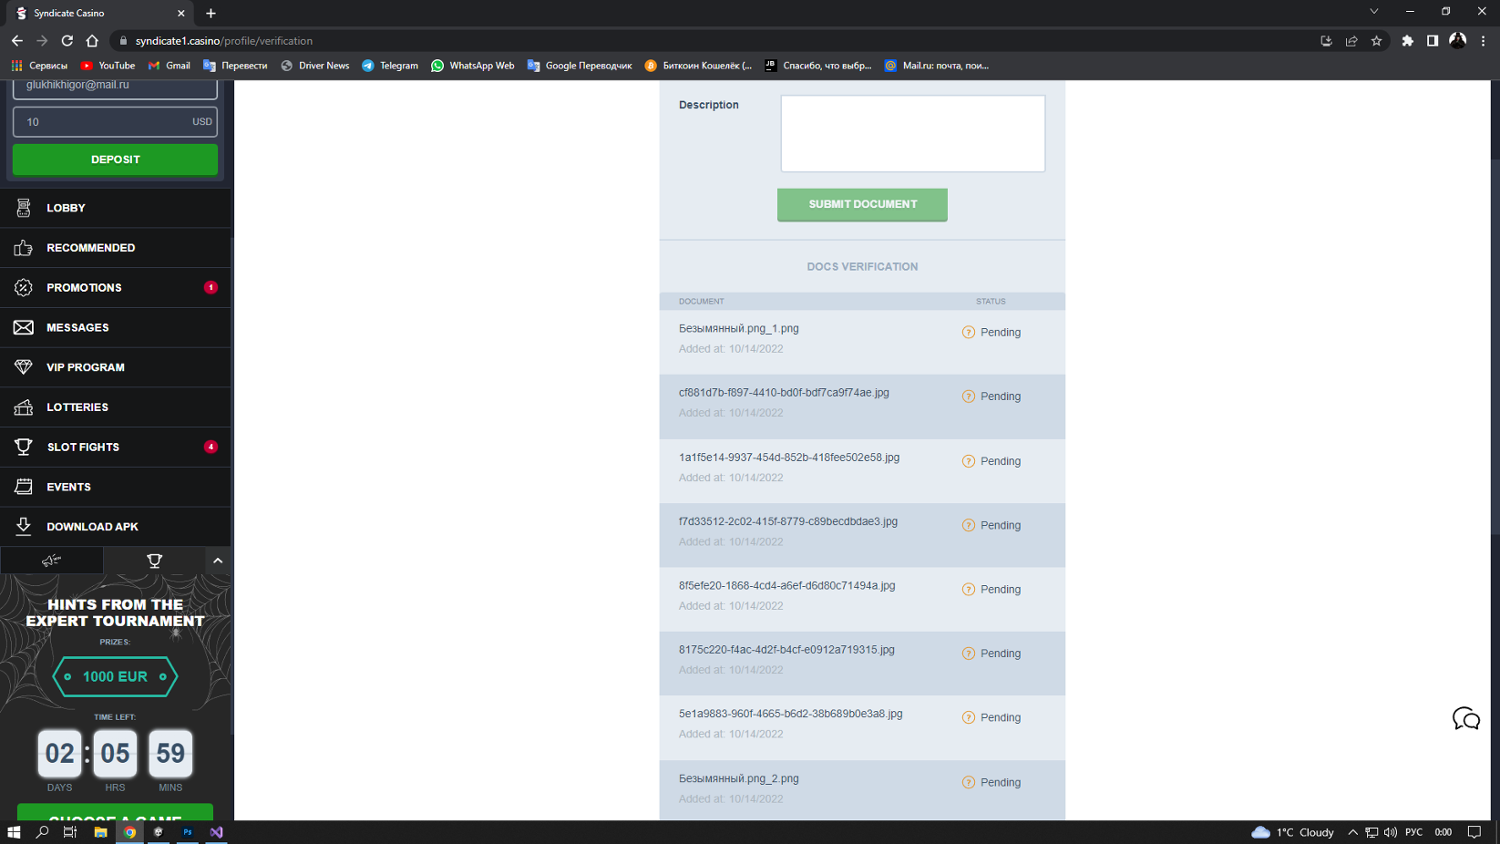Switch to the trophy tournaments tab
Screen dimensions: 1500x844
tap(154, 561)
